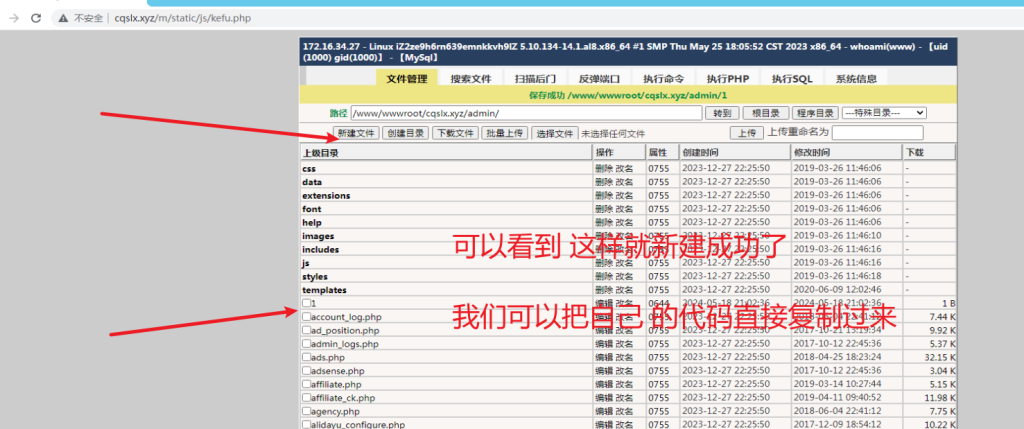Open the 系统信息 tab
Screen dimensions: 1024x429
click(x=856, y=79)
